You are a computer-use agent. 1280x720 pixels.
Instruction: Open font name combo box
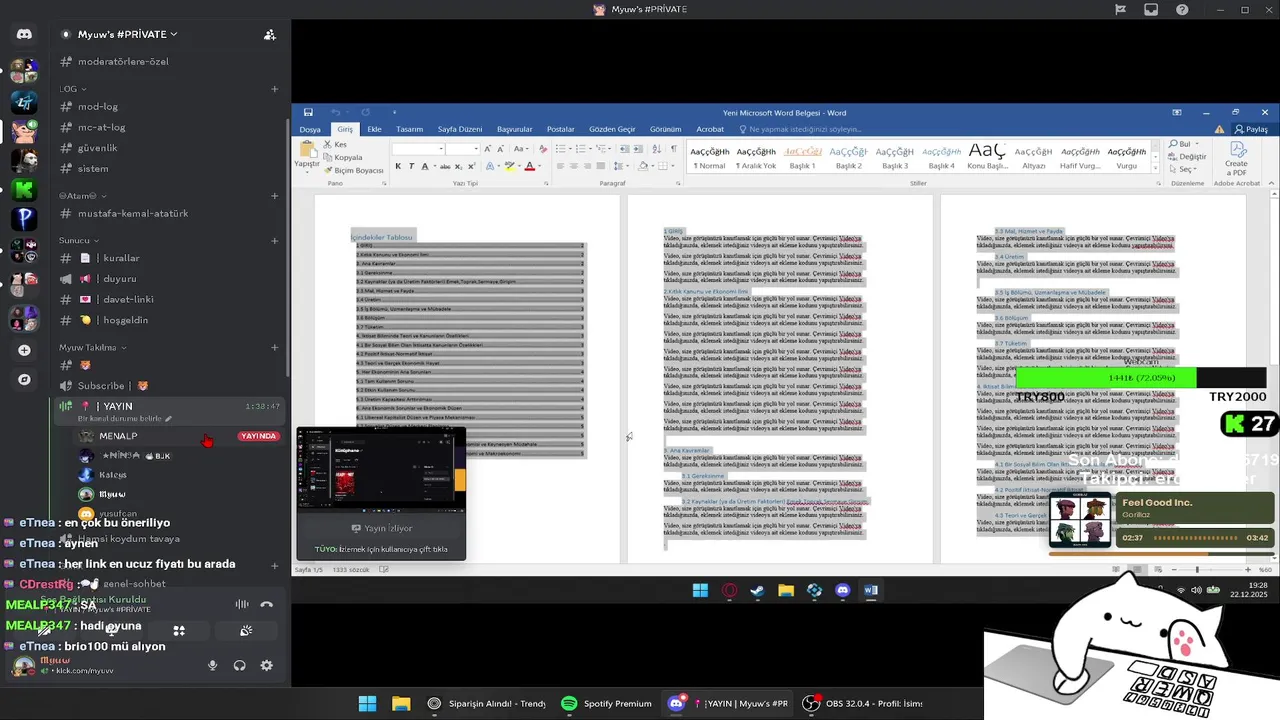(x=418, y=149)
